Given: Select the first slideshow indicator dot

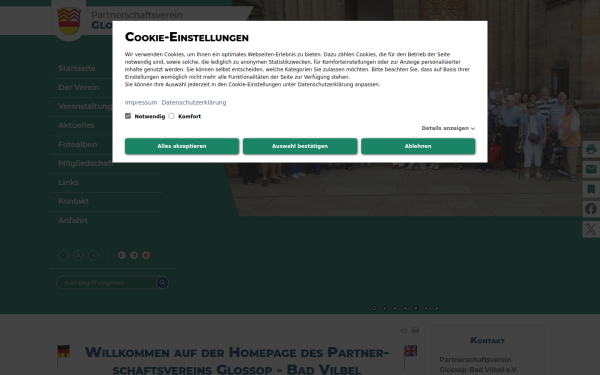Looking at the screenshot, I should (374, 308).
